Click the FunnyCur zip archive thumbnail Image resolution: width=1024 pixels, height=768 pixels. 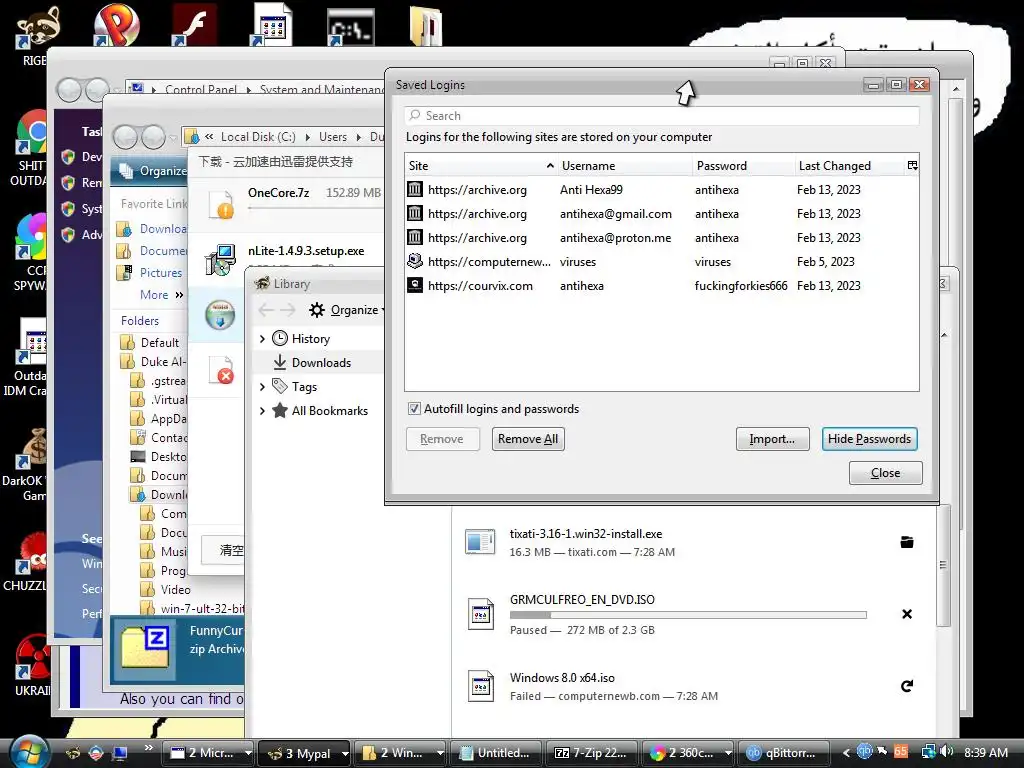[146, 647]
